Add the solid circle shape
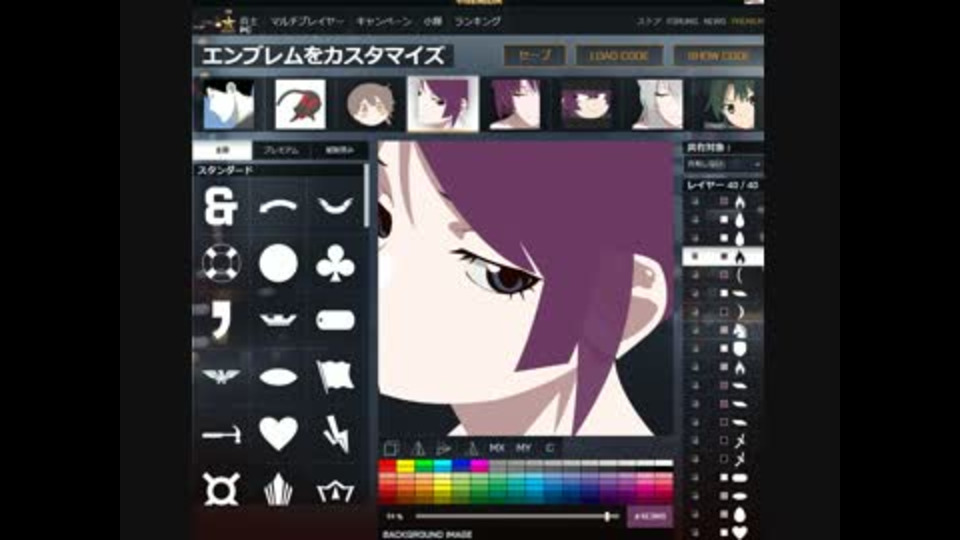The height and width of the screenshot is (540, 960). tap(278, 263)
